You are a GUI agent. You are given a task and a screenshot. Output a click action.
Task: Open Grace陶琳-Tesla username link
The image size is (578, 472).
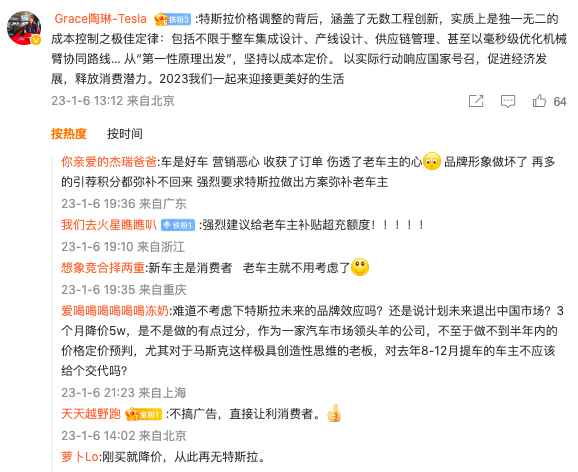pyautogui.click(x=101, y=19)
